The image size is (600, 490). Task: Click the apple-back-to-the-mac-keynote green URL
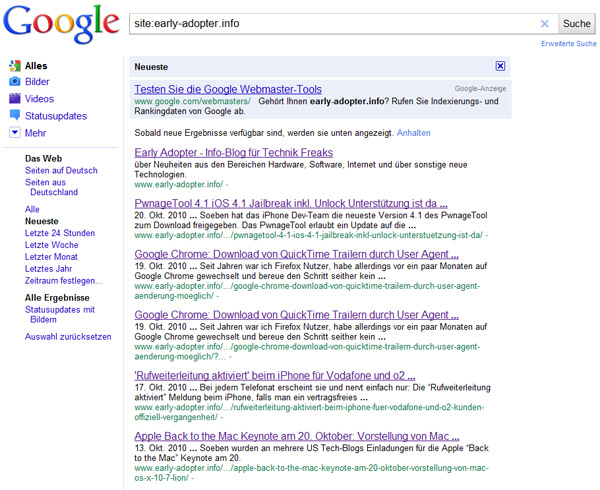point(311,473)
